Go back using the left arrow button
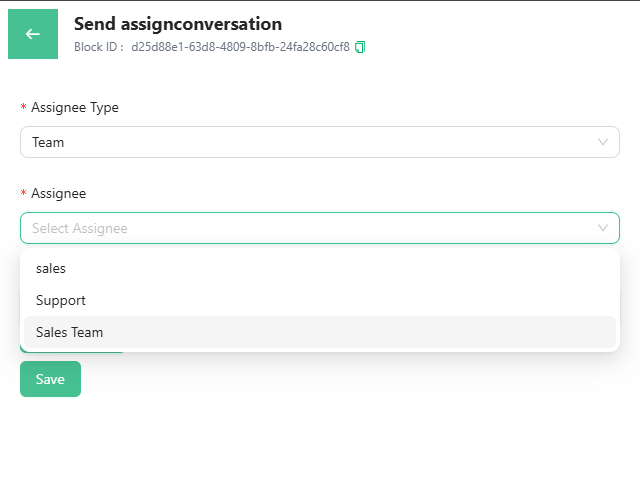The image size is (640, 482). pyautogui.click(x=33, y=34)
